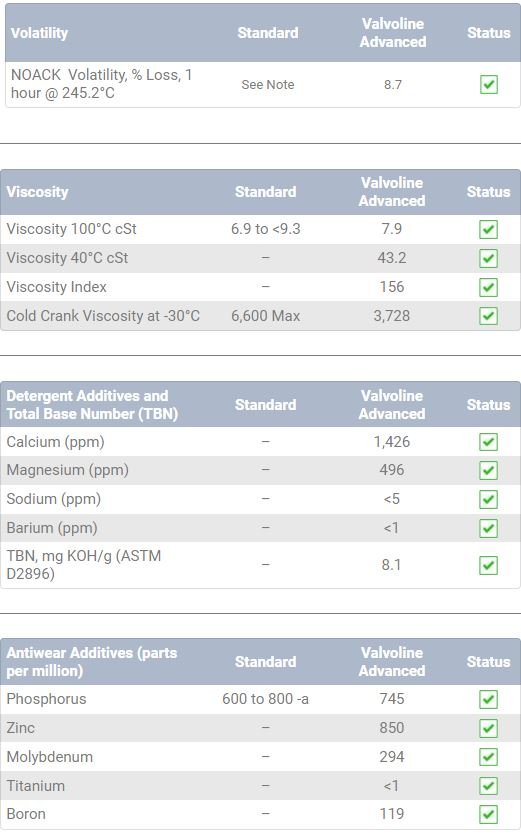
Task: Click the Sodium (ppm) status checkmark
Action: (488, 500)
